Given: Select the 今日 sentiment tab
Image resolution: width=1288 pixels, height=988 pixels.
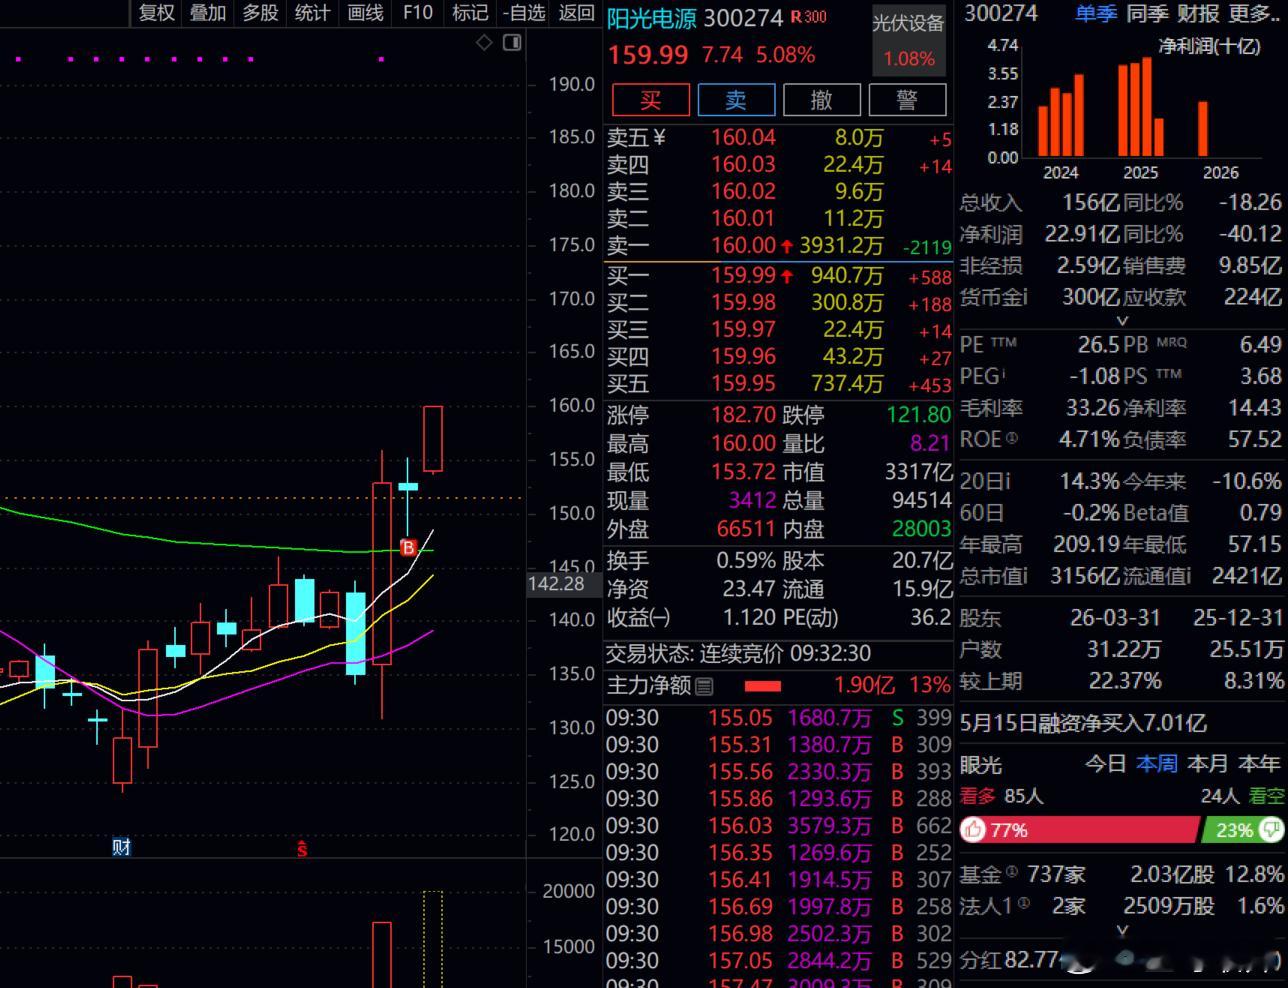Looking at the screenshot, I should pos(1106,764).
